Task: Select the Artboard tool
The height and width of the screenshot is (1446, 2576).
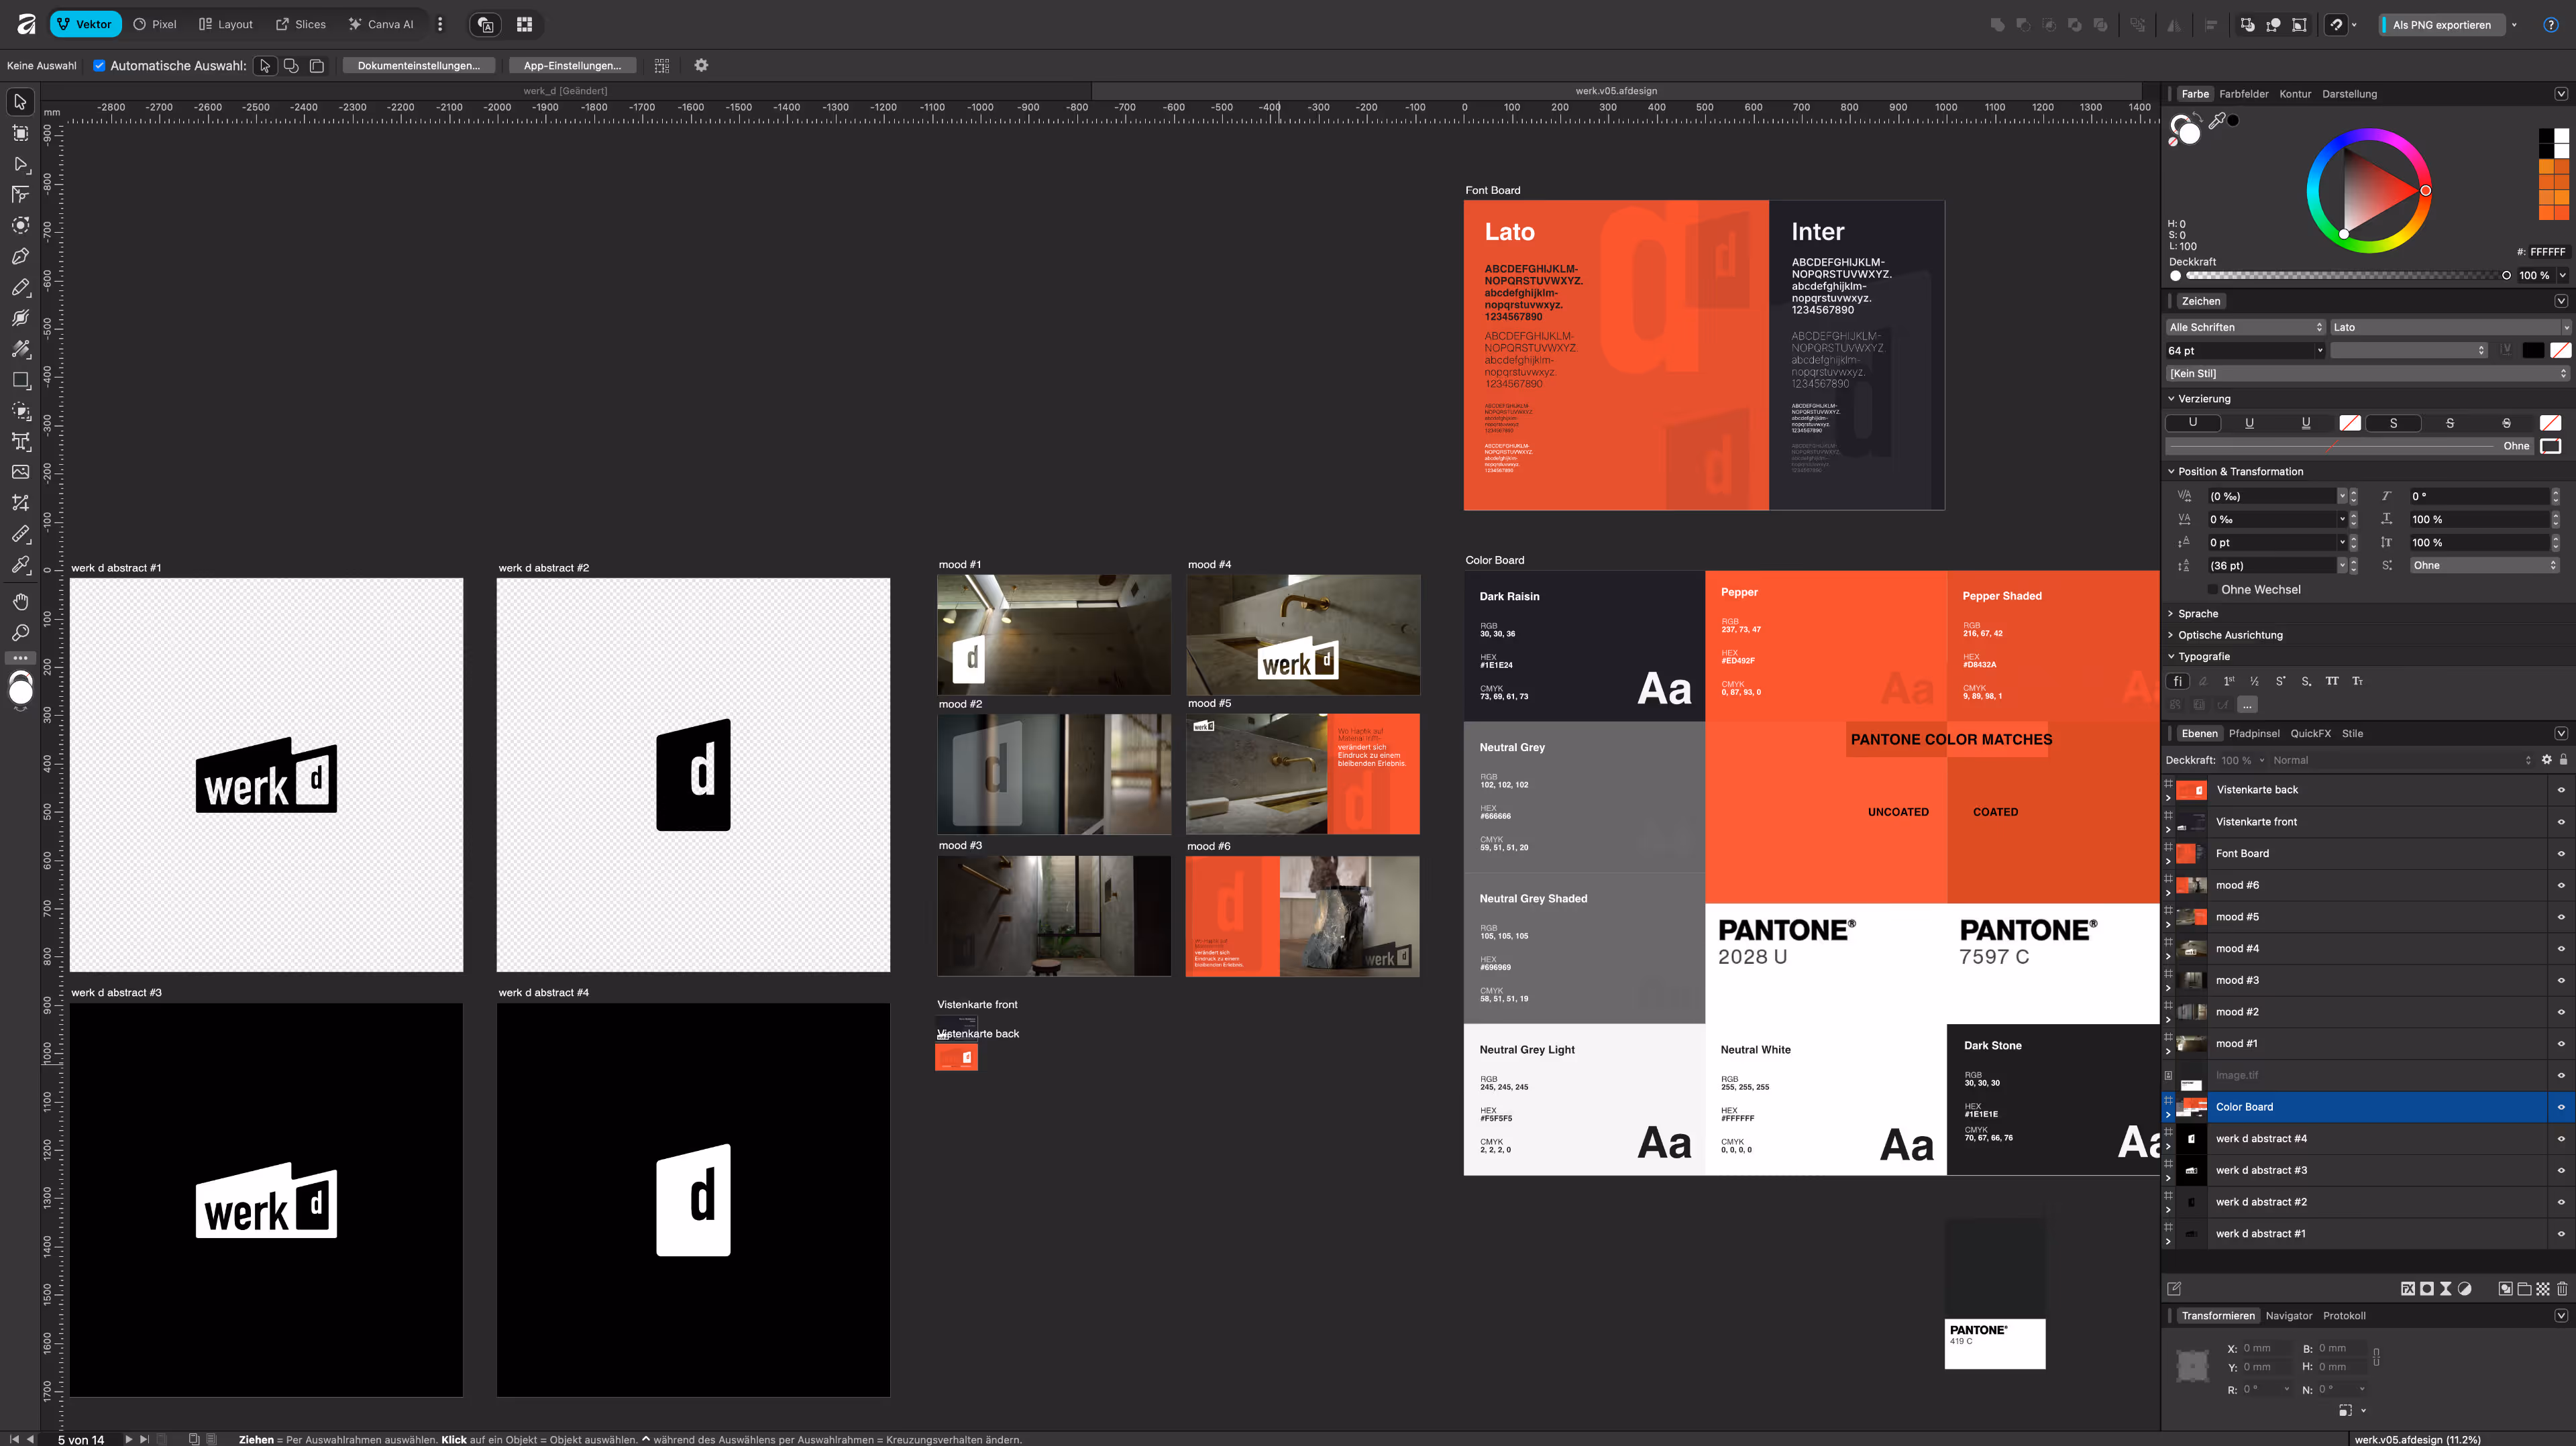Action: click(x=20, y=133)
